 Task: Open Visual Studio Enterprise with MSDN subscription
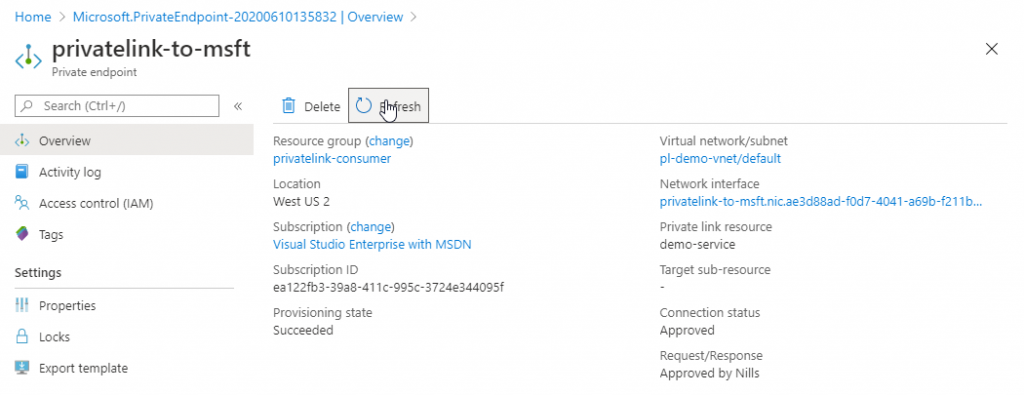coord(372,245)
